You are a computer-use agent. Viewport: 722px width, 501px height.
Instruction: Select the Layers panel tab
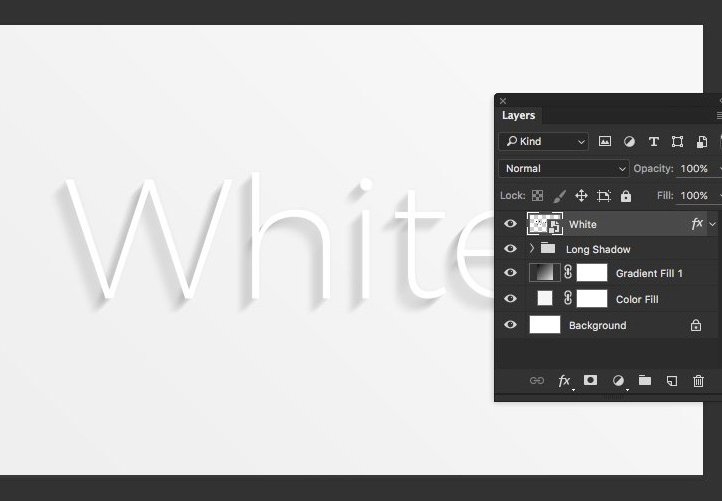pyautogui.click(x=518, y=116)
